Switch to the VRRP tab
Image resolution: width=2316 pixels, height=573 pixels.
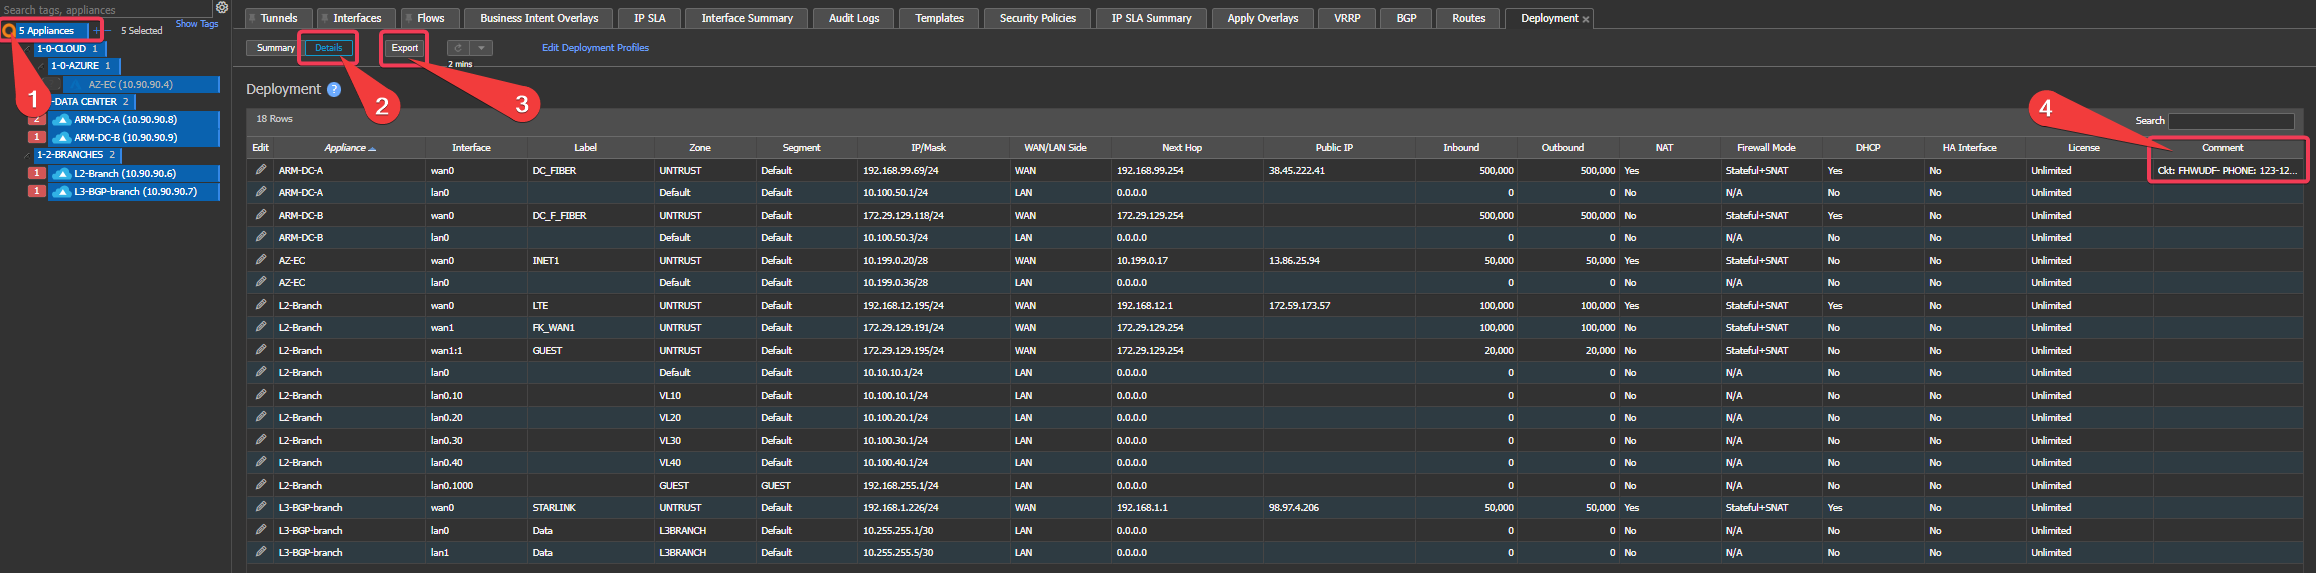coord(1347,18)
